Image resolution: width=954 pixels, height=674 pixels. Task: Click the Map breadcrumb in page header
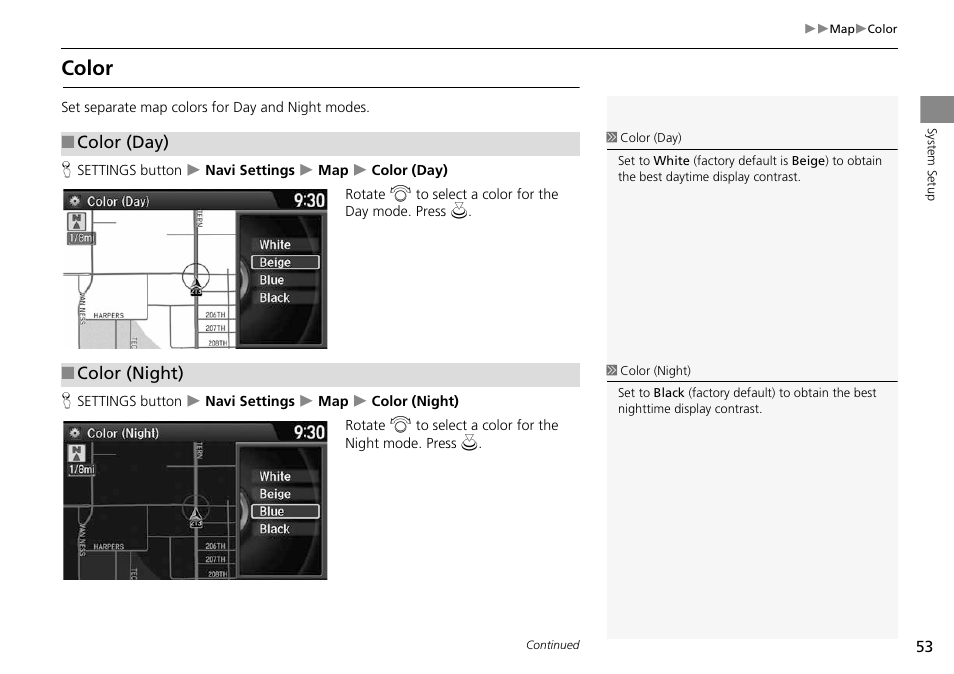[841, 29]
